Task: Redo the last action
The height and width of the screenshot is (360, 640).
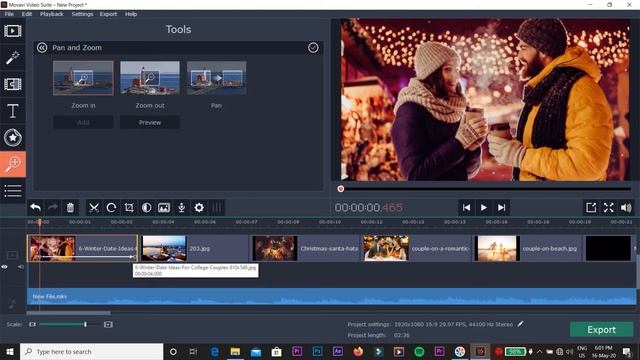Action: coord(53,208)
